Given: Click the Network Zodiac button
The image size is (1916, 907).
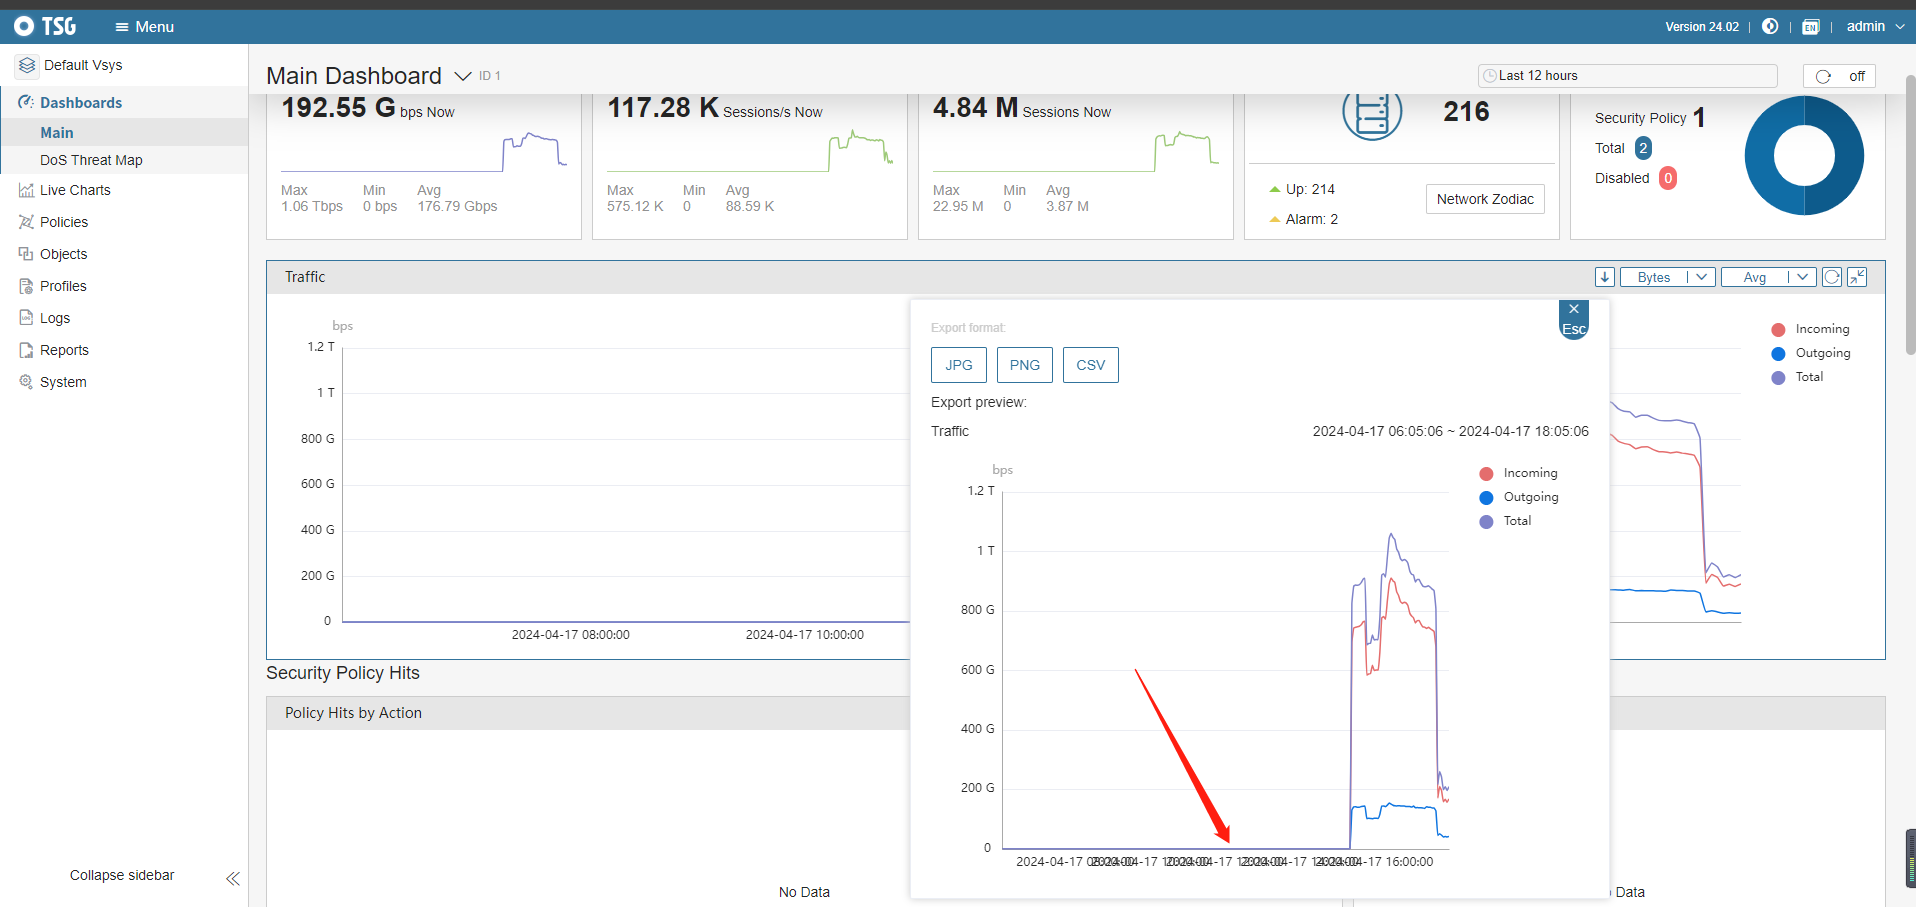Looking at the screenshot, I should tap(1484, 199).
